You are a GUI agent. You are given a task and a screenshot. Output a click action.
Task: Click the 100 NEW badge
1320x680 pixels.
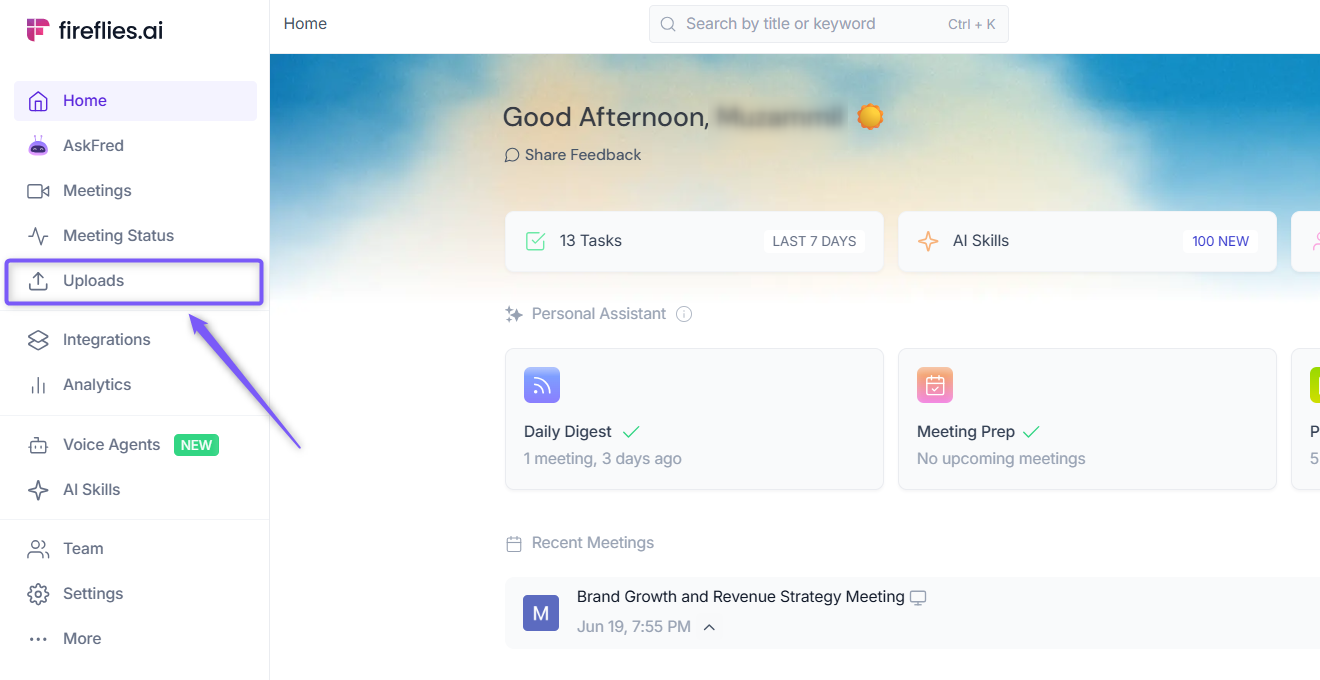click(x=1220, y=241)
